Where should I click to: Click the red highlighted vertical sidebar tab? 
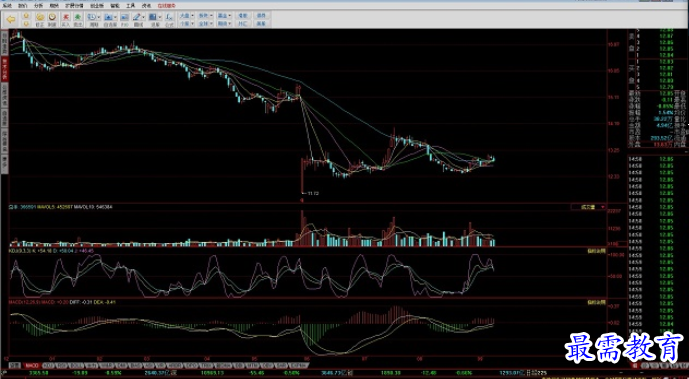coord(5,69)
